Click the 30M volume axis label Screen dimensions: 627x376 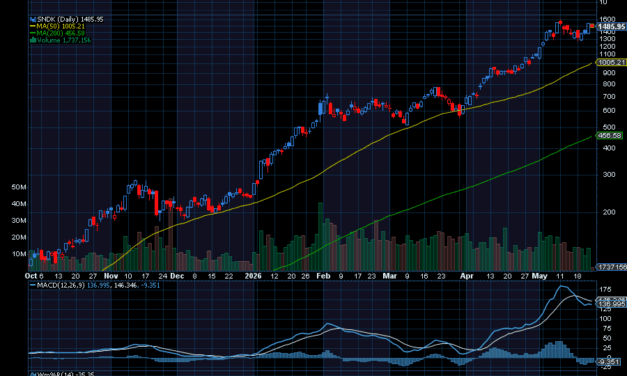[x=19, y=221]
